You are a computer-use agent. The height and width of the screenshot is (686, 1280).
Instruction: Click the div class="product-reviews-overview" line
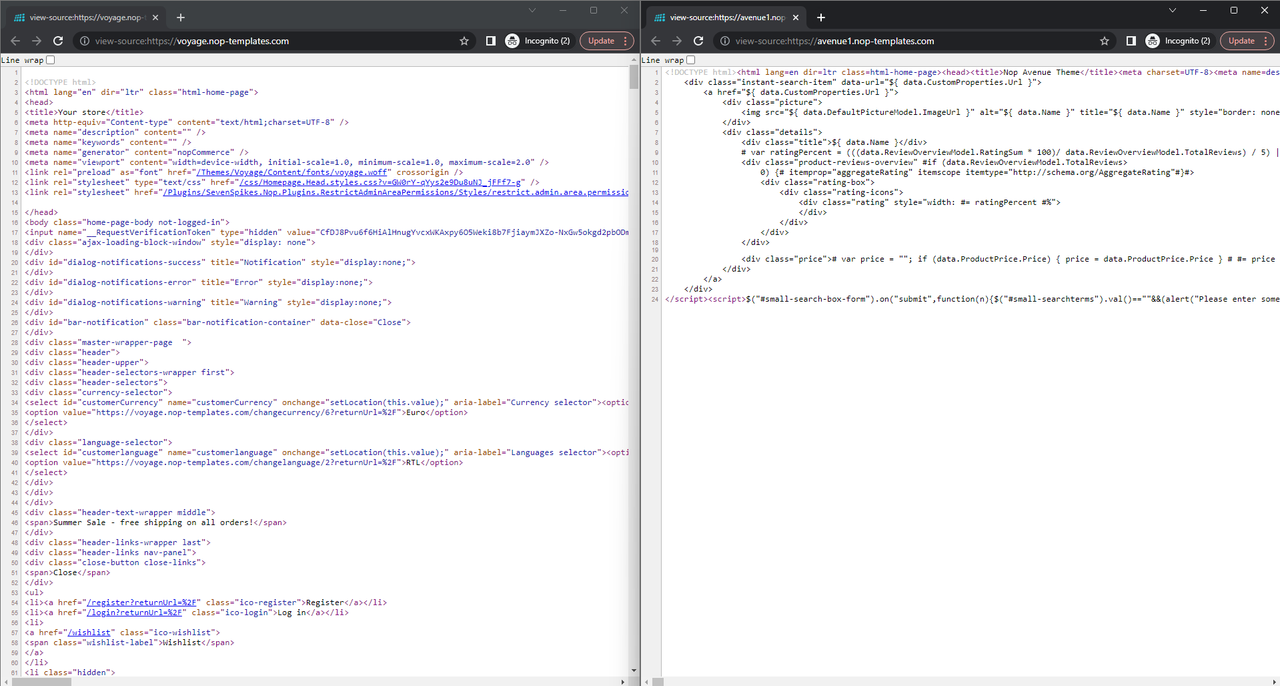coord(933,162)
